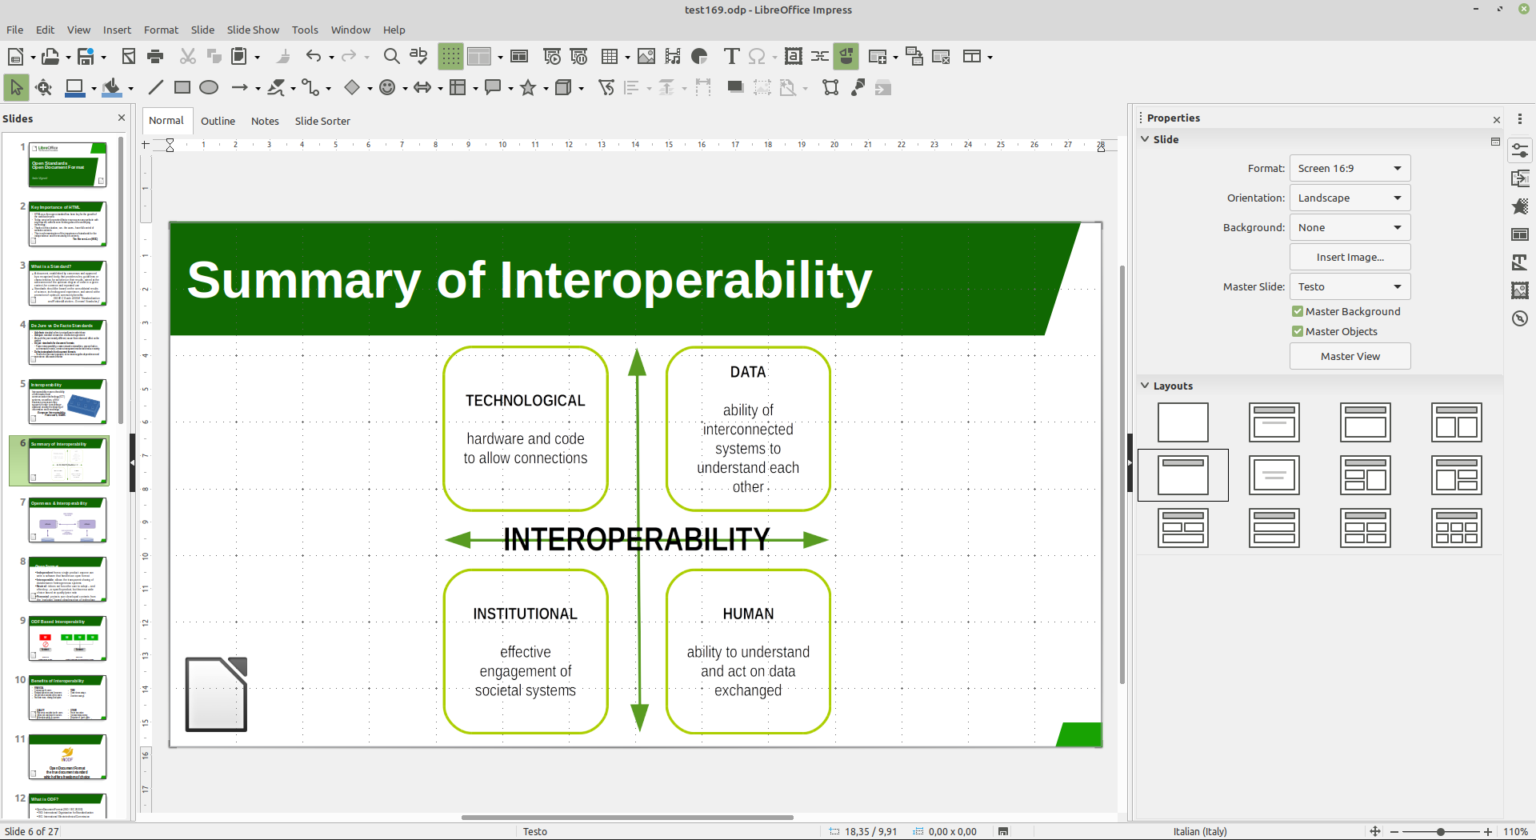This screenshot has width=1536, height=840.
Task: Insert a table using the toolbar icon
Action: [x=610, y=57]
